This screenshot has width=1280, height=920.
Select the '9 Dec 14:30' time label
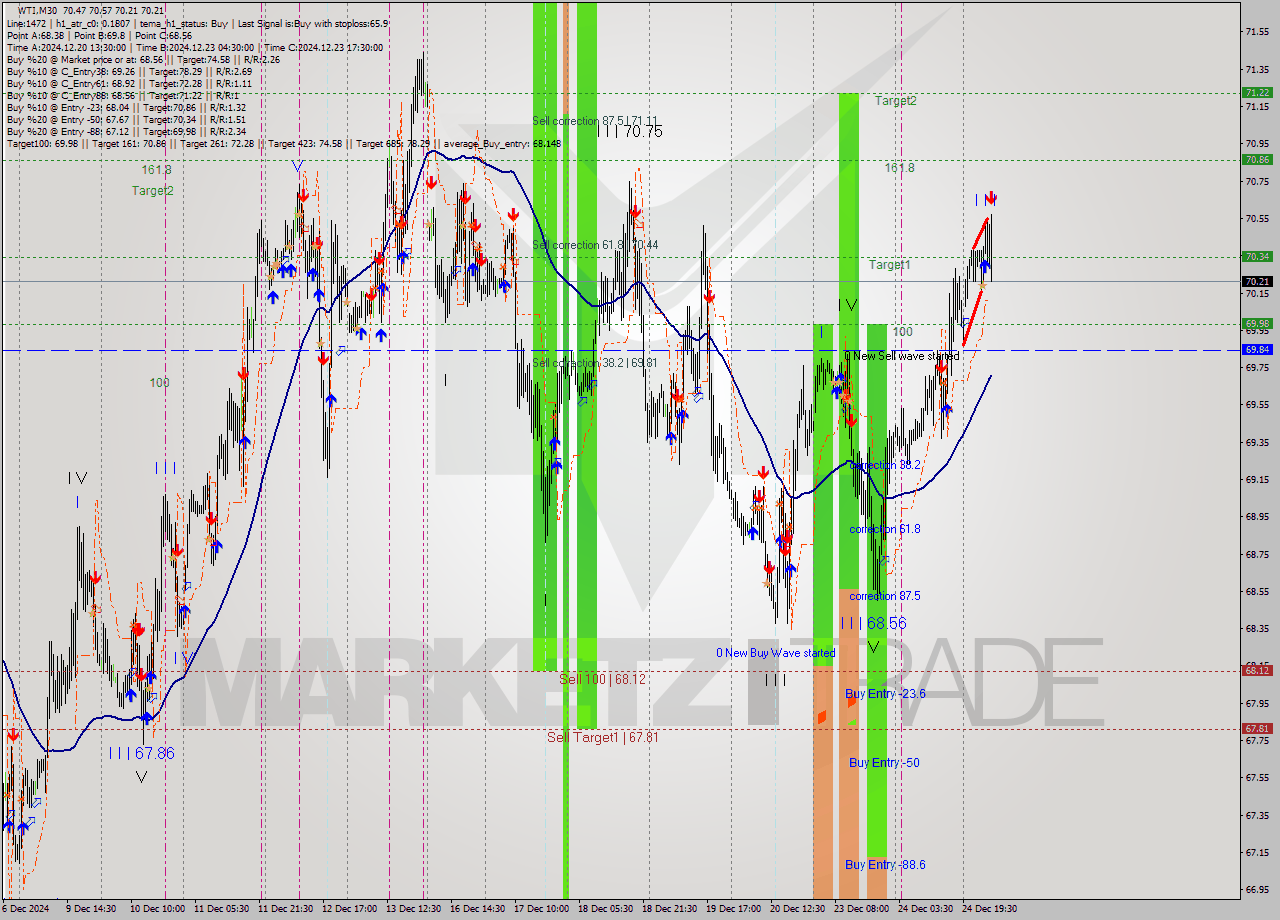pos(91,909)
